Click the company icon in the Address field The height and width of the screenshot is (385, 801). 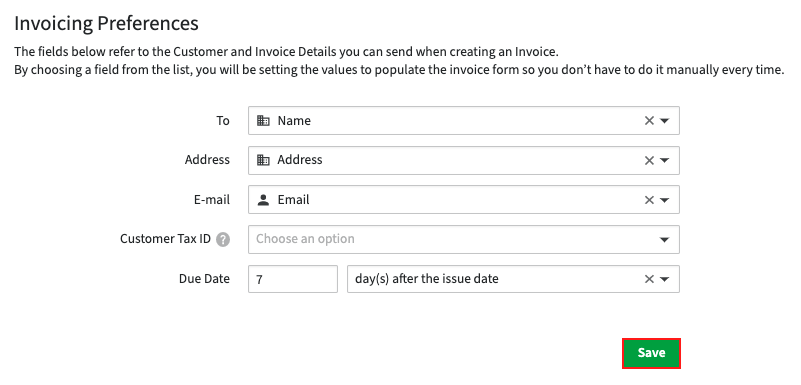point(263,160)
